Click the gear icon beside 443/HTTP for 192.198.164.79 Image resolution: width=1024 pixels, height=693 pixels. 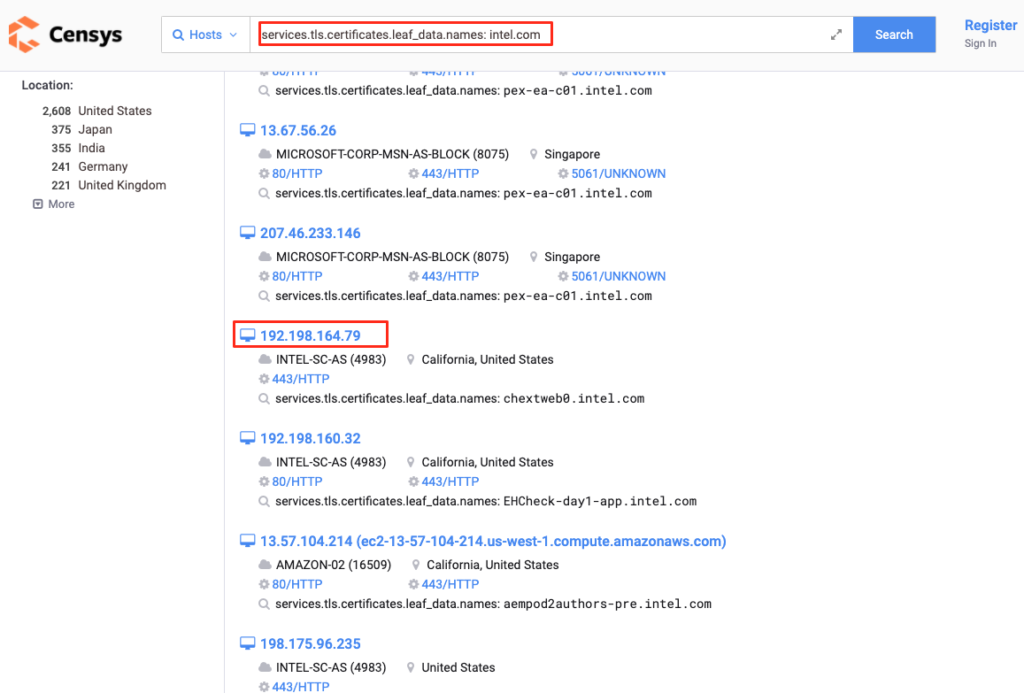coord(264,379)
